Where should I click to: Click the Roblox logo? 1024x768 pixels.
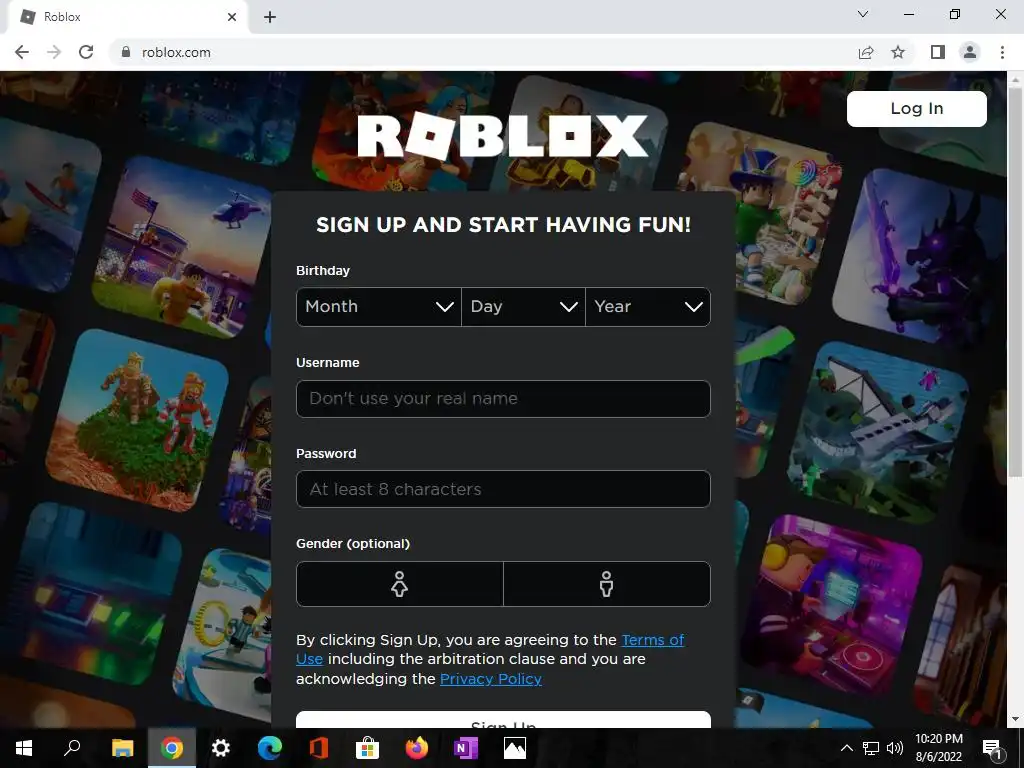(503, 136)
